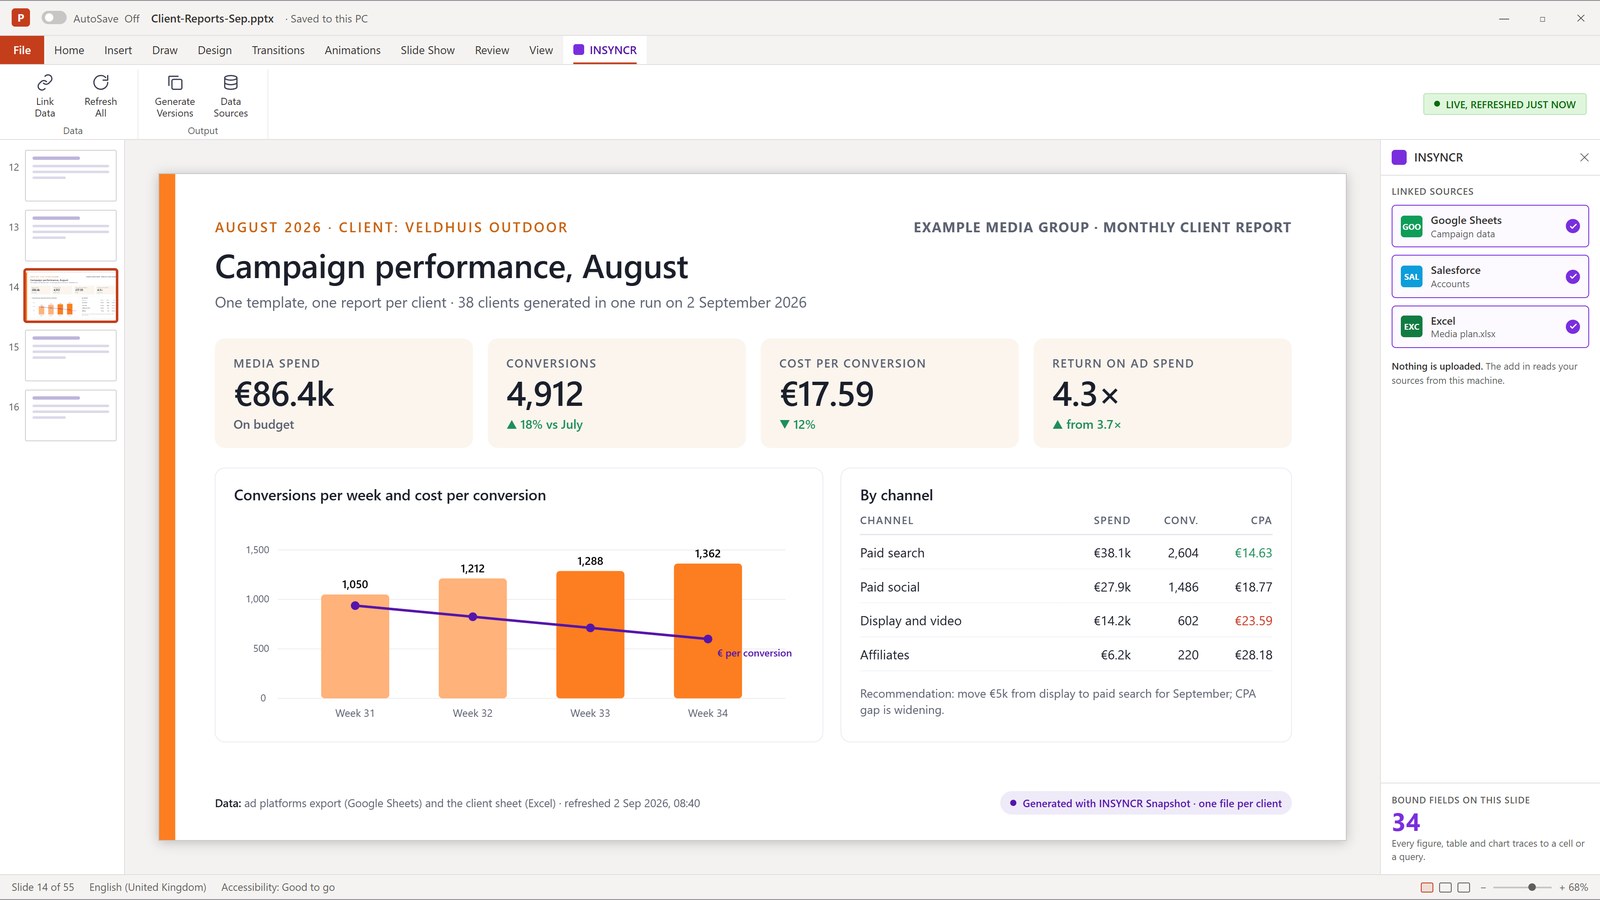The image size is (1600, 900).
Task: Select slide 14 thumbnail
Action: 70,295
